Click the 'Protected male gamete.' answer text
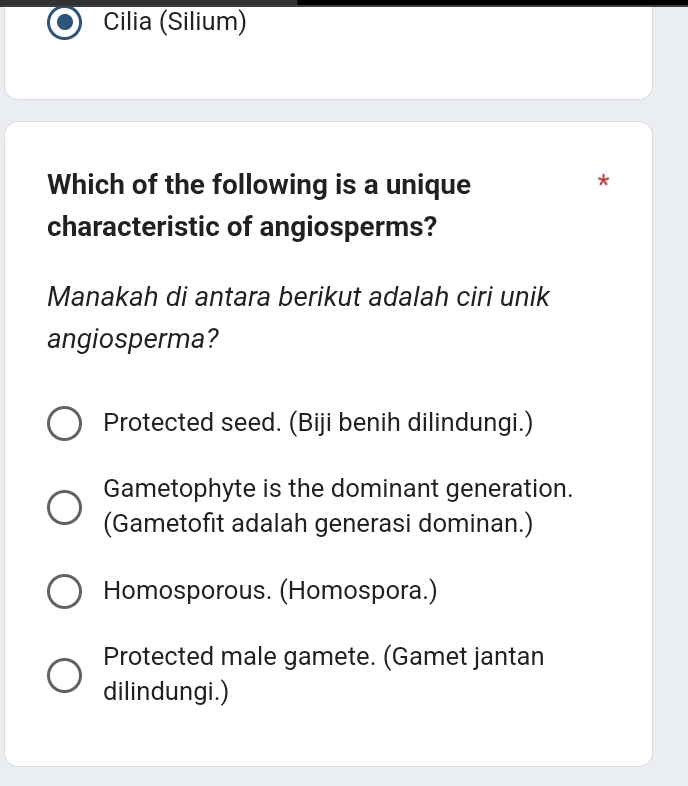688x786 pixels. [x=240, y=657]
